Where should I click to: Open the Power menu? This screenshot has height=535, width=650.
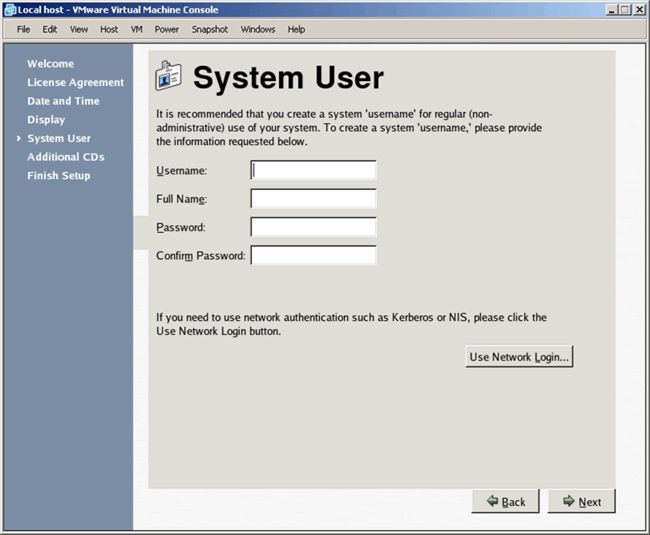pos(167,29)
